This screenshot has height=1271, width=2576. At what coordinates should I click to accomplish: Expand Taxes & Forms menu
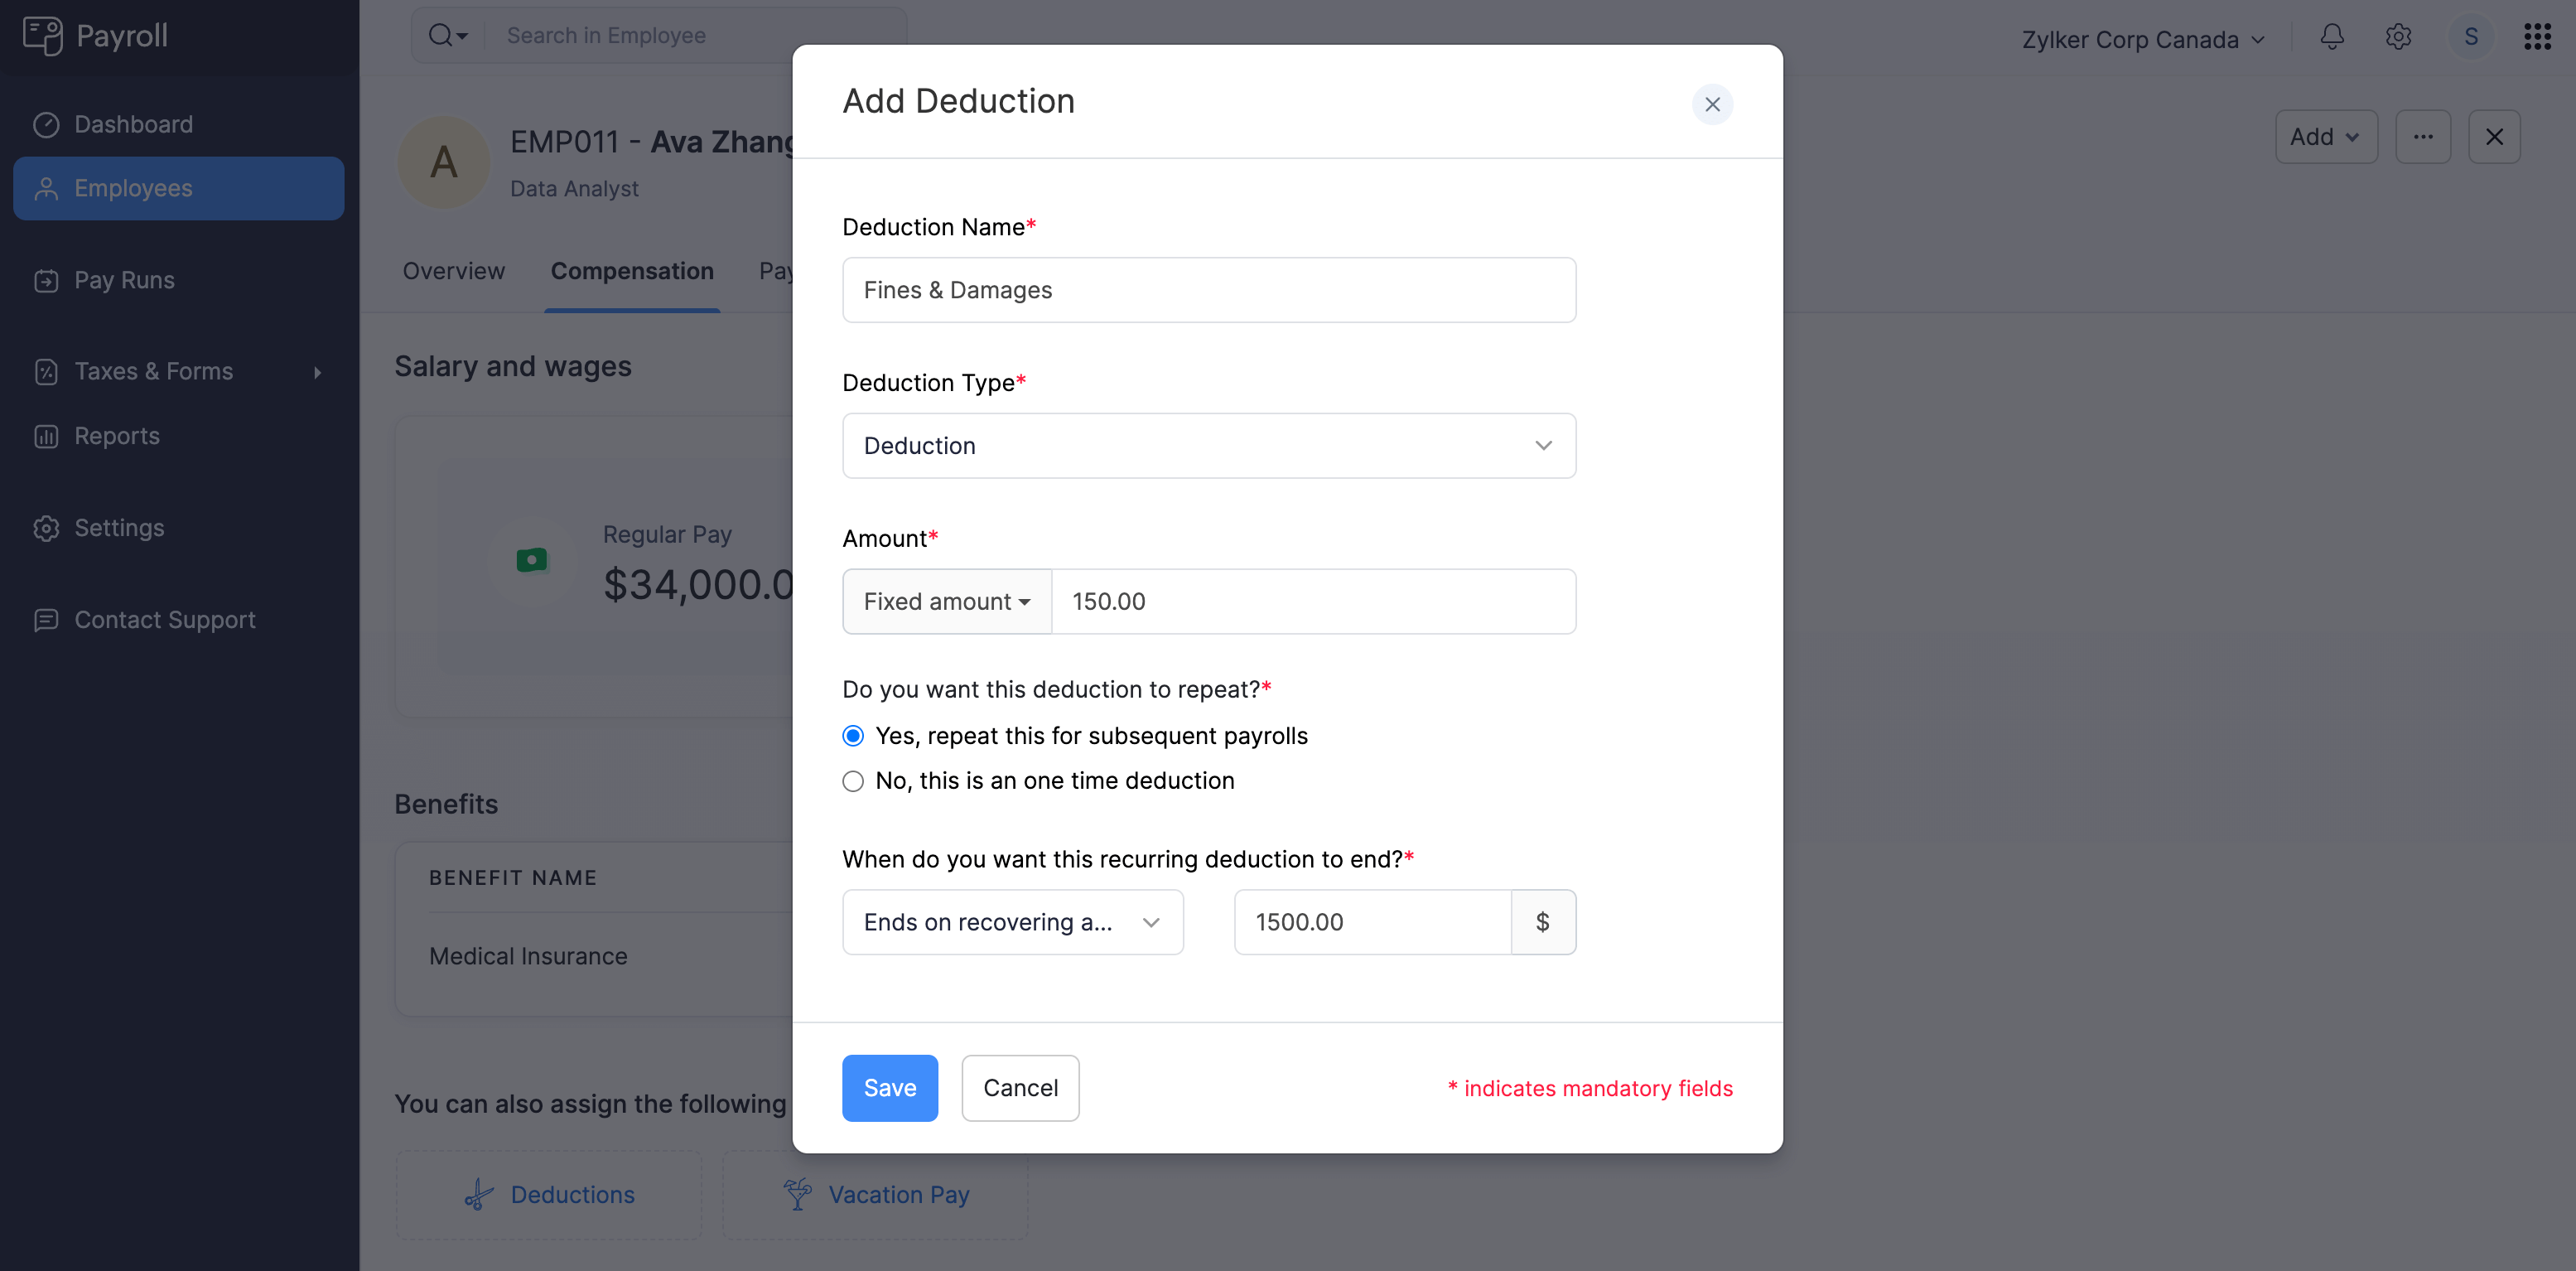coord(154,371)
